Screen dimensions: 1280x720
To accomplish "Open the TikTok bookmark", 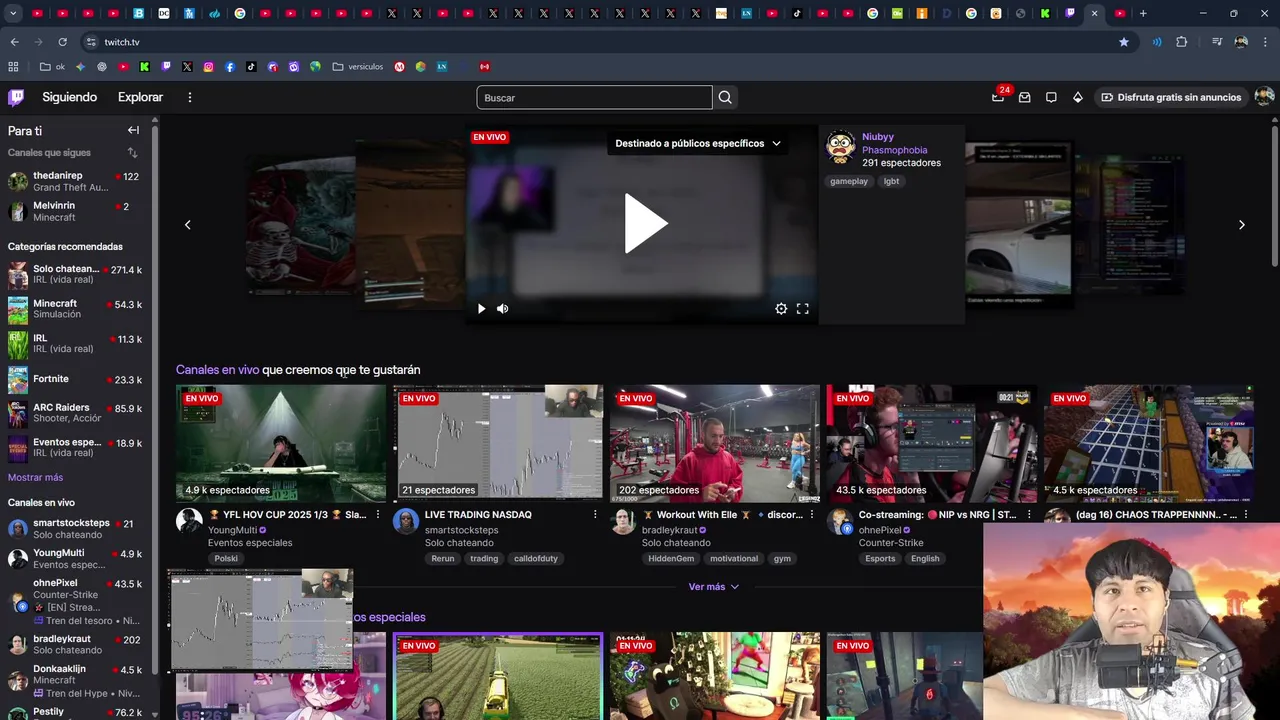I will tap(251, 67).
